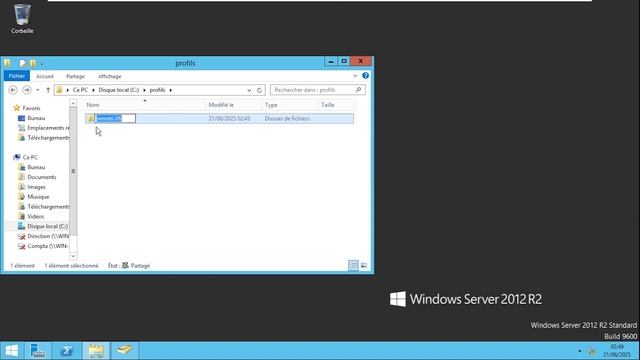Click the magnifier search icon
This screenshot has height=360, width=640.
click(359, 90)
